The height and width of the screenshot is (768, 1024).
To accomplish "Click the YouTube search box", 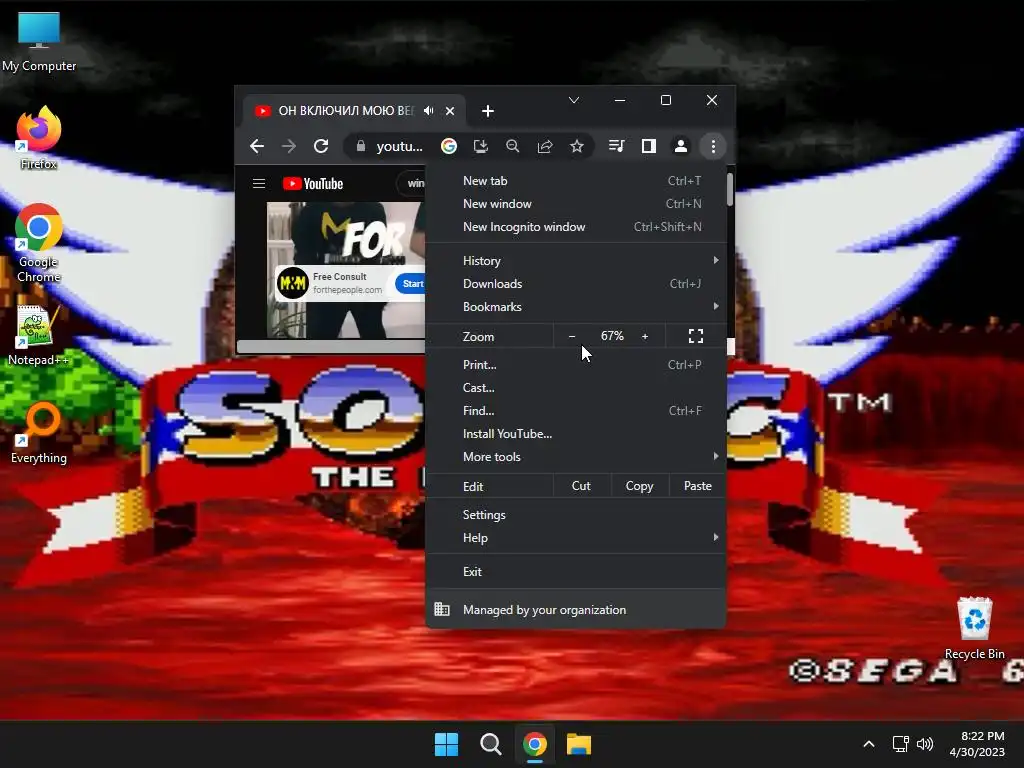I will (411, 184).
